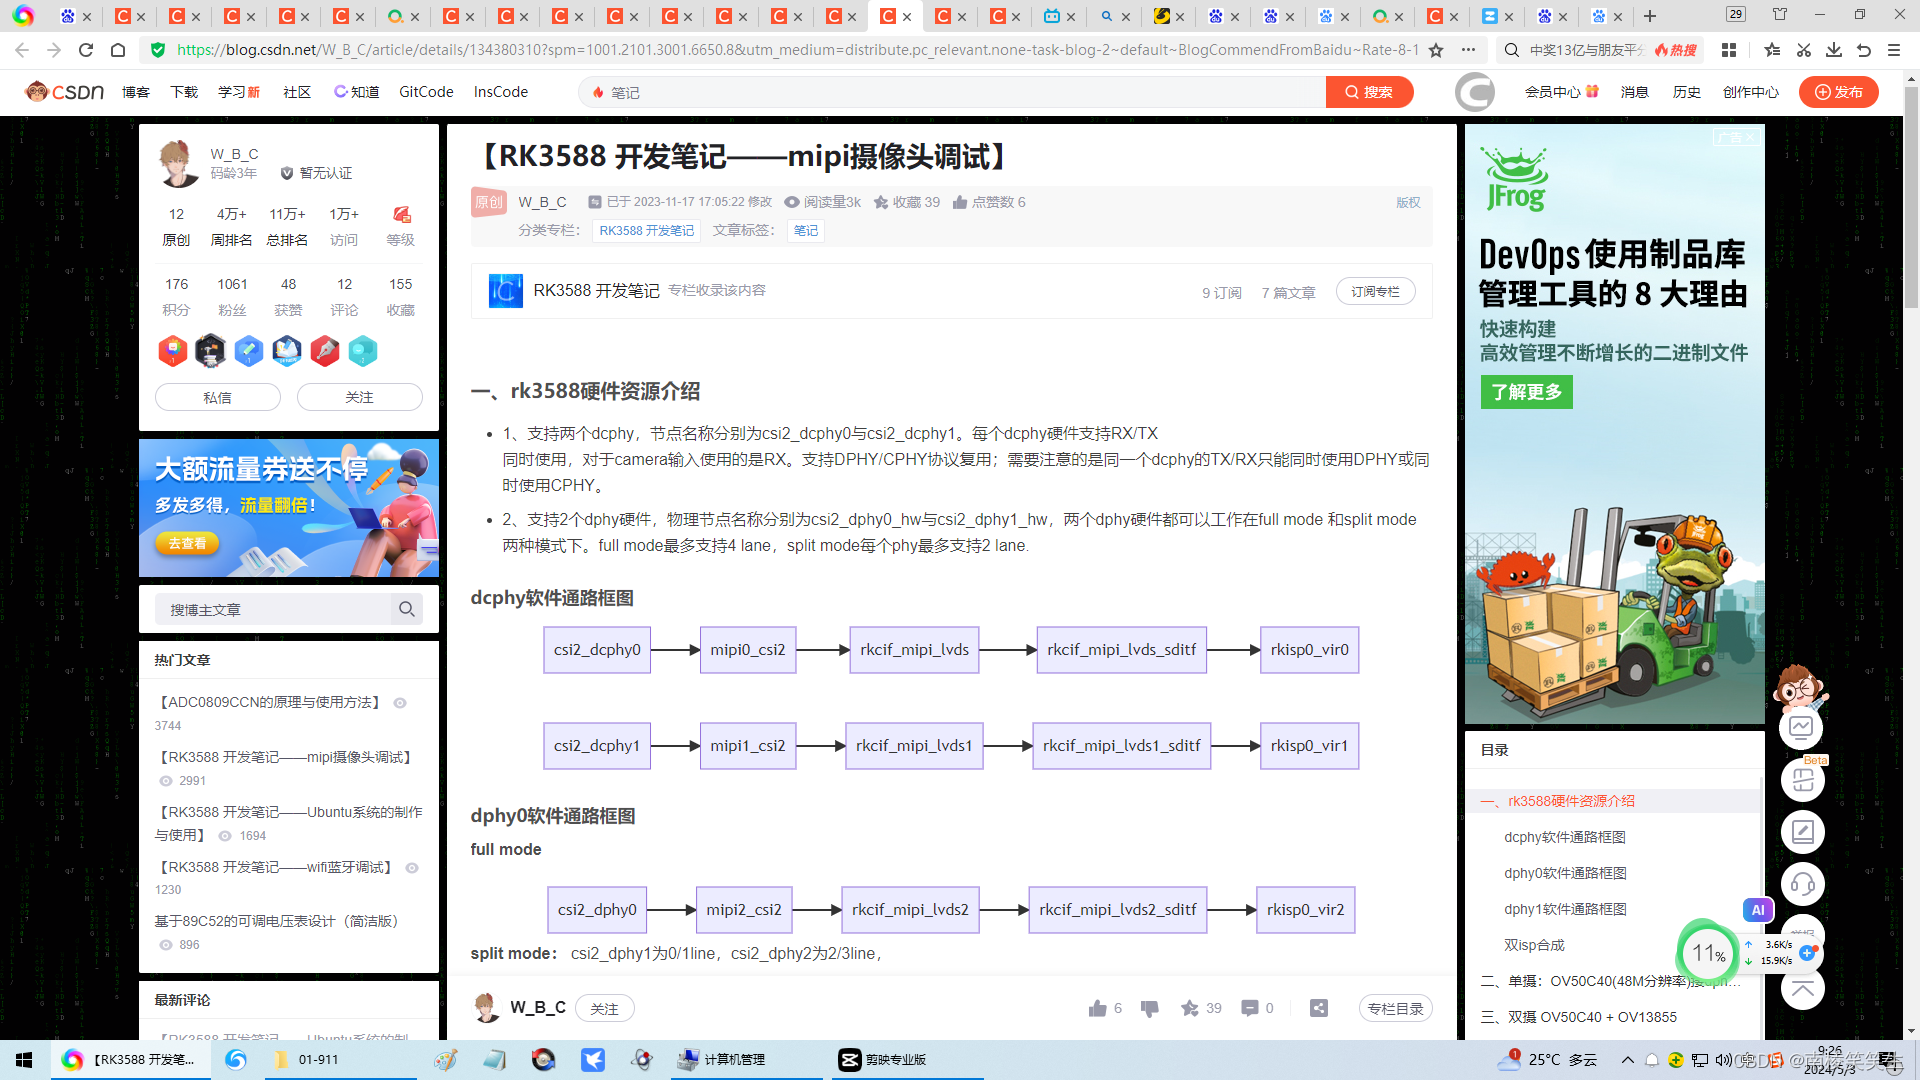Image resolution: width=1920 pixels, height=1080 pixels.
Task: Click the share icon in article footer
Action: (x=1319, y=1008)
